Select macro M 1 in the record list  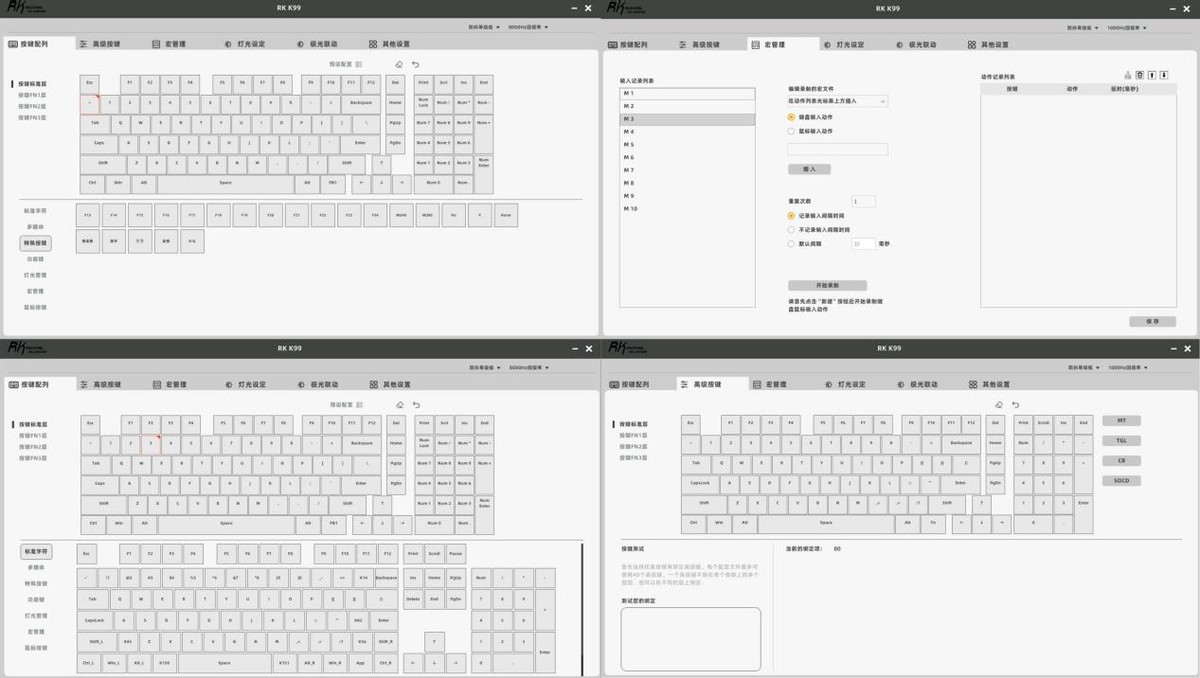click(687, 93)
